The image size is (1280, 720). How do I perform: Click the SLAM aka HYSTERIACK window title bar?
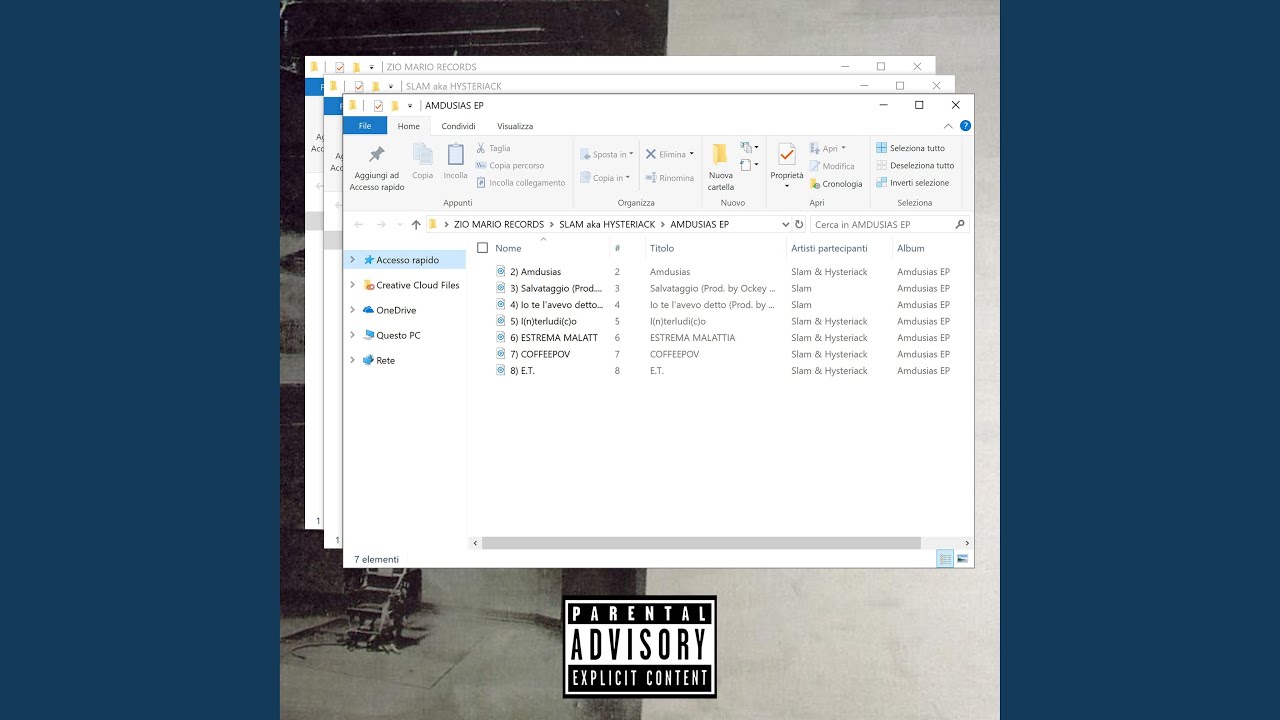click(640, 86)
